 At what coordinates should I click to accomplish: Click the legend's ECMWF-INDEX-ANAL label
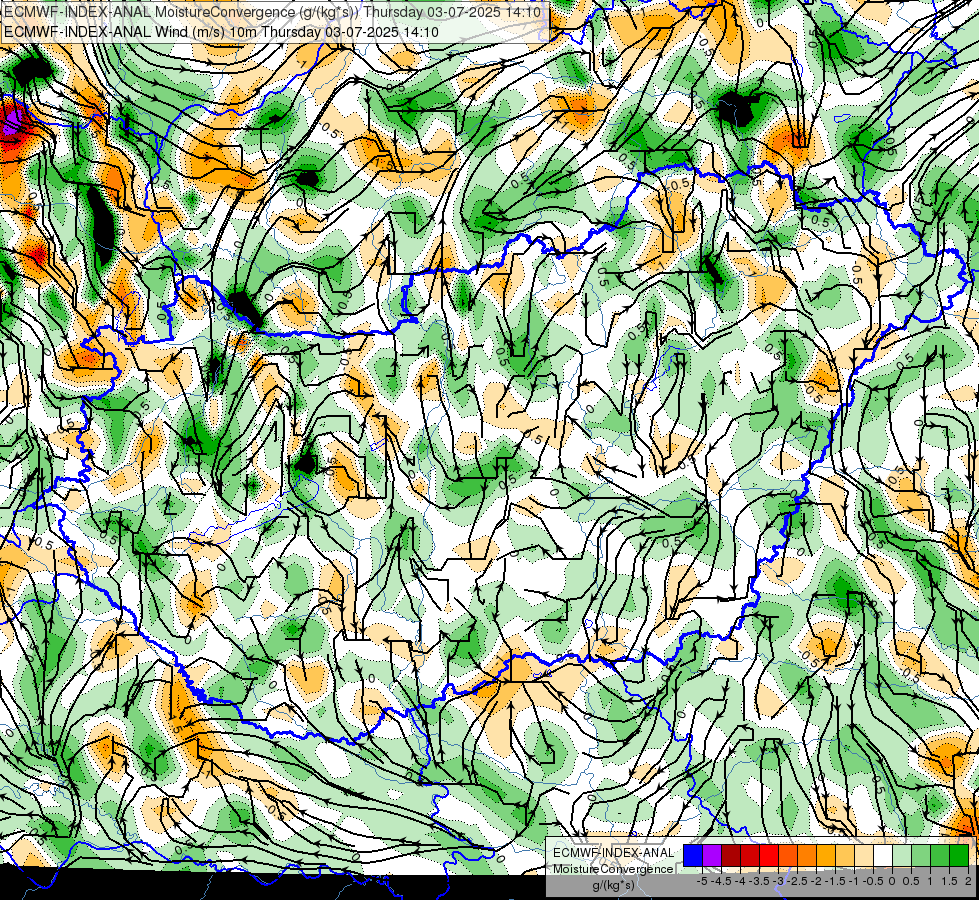613,853
